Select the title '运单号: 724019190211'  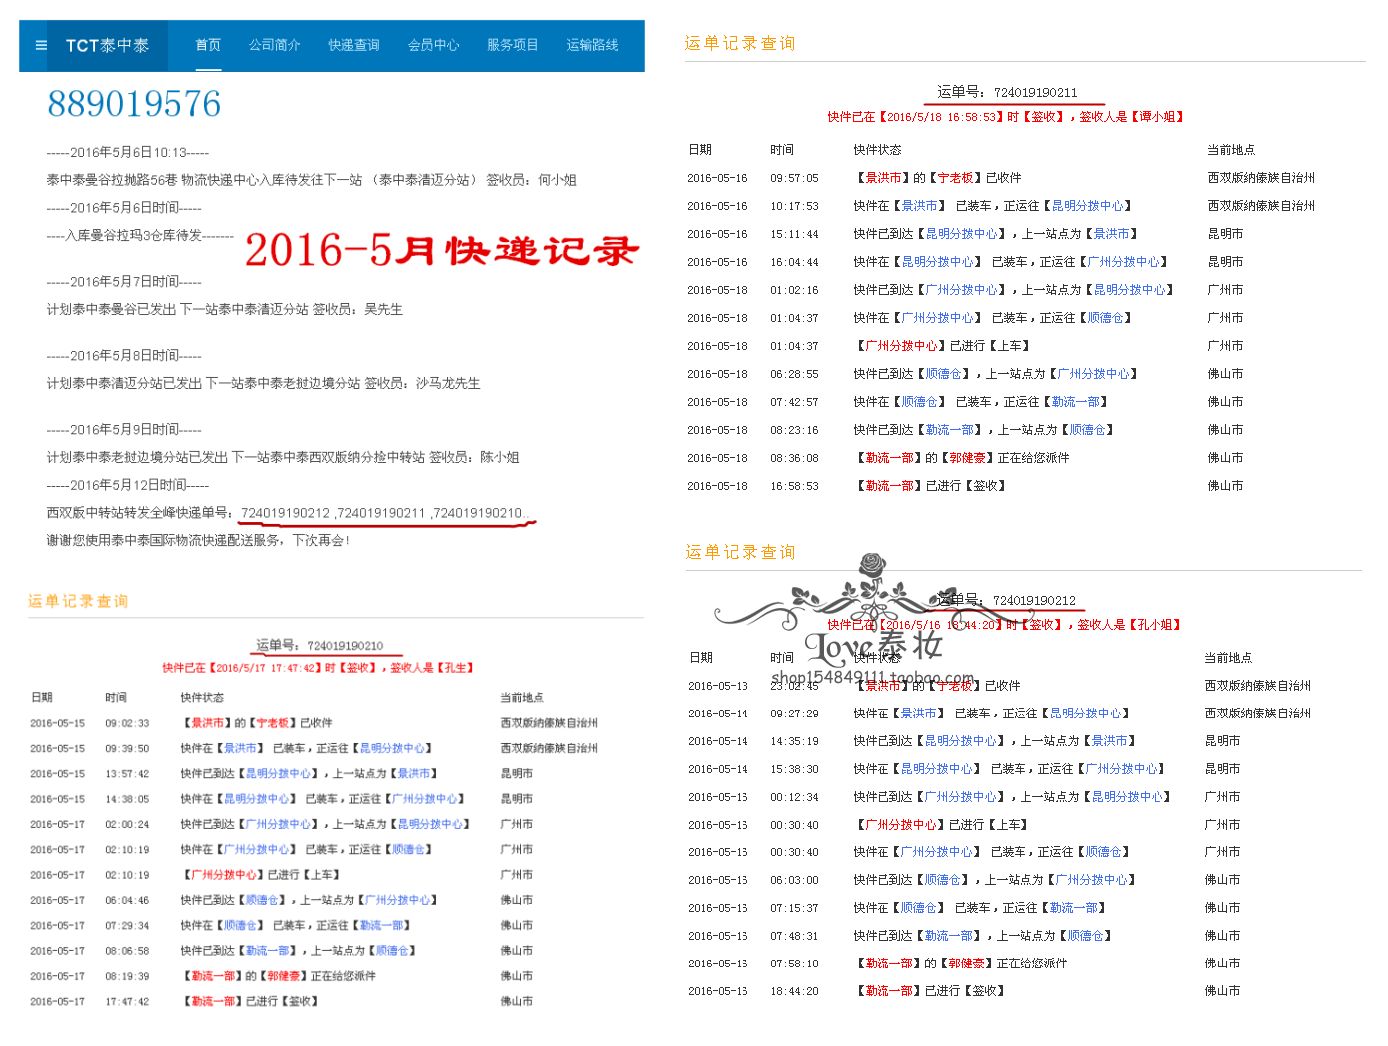(1007, 92)
